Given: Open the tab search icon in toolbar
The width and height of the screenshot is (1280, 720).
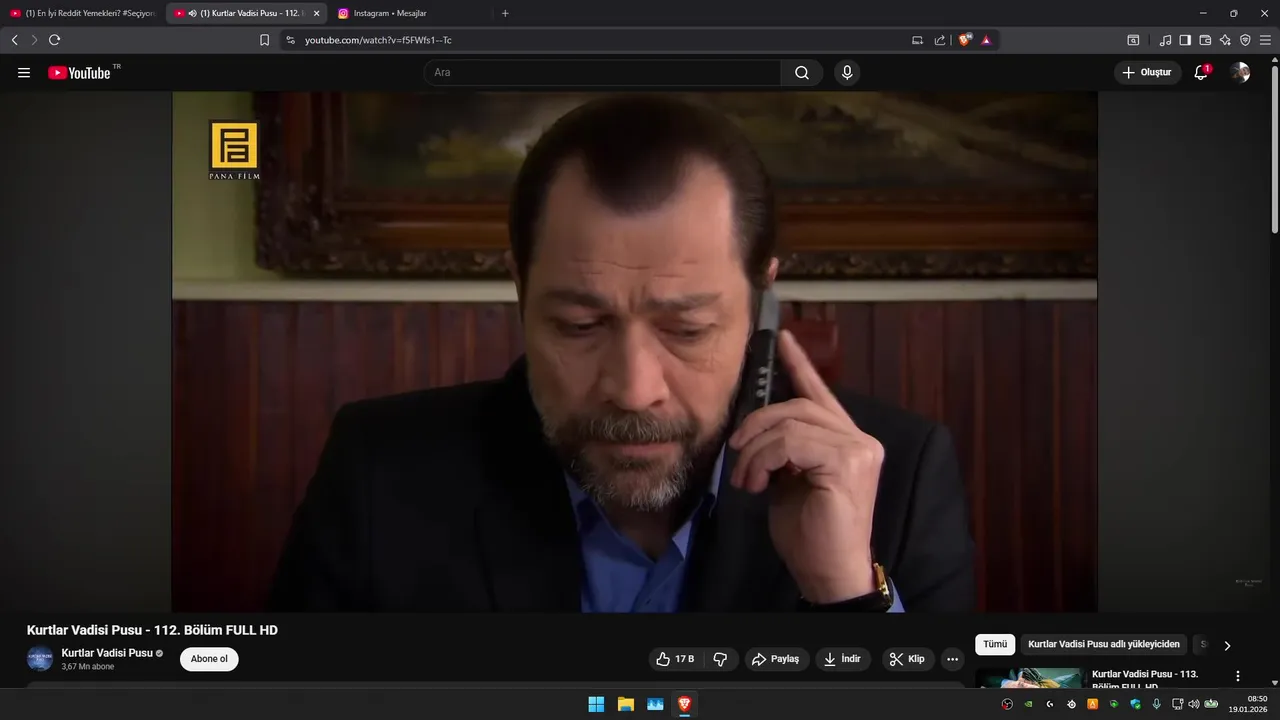Looking at the screenshot, I should click(x=1133, y=40).
